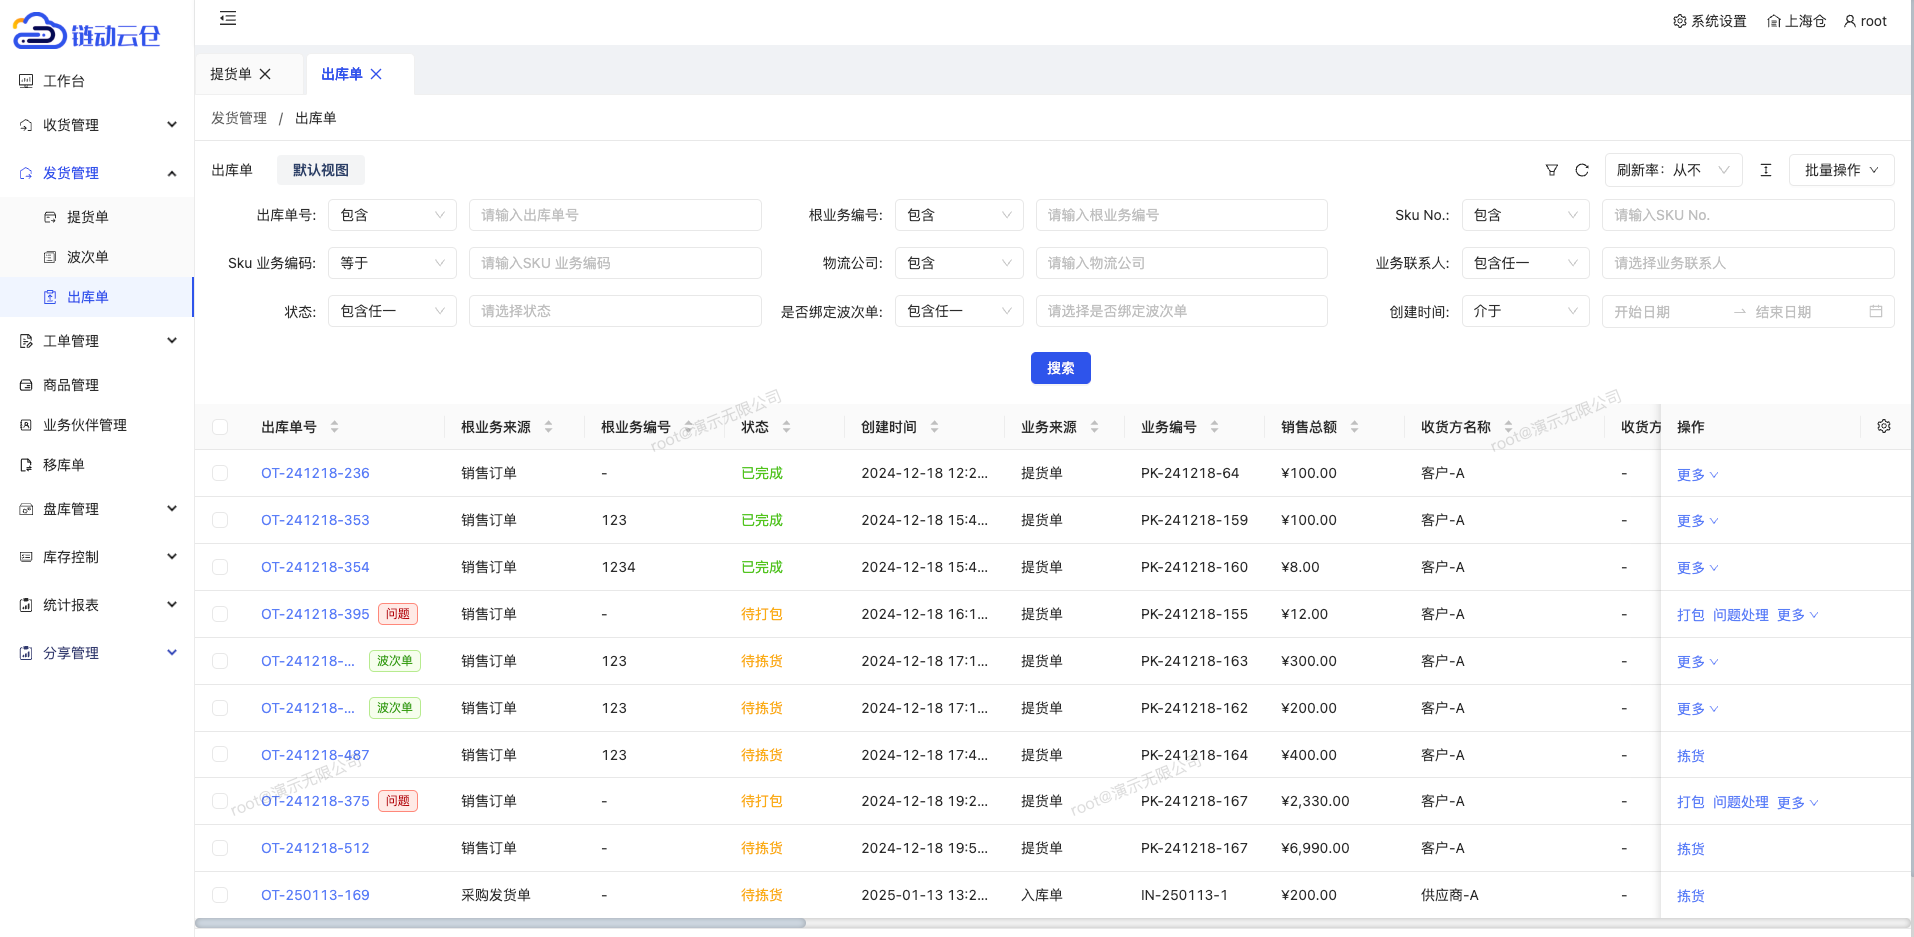Open the refresh rate 刷新率 dropdown

(x=1673, y=170)
